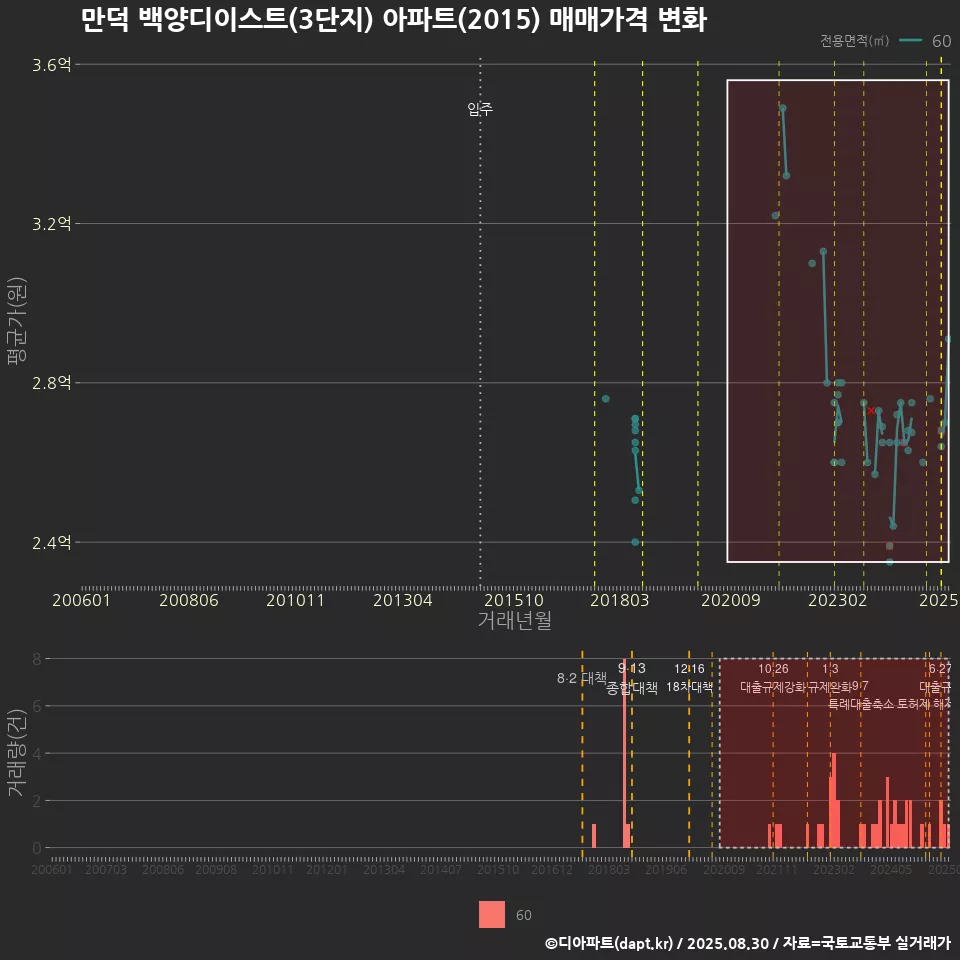Click the '6·27' policy date annotation
Viewport: 960px width, 960px height.
(940, 669)
